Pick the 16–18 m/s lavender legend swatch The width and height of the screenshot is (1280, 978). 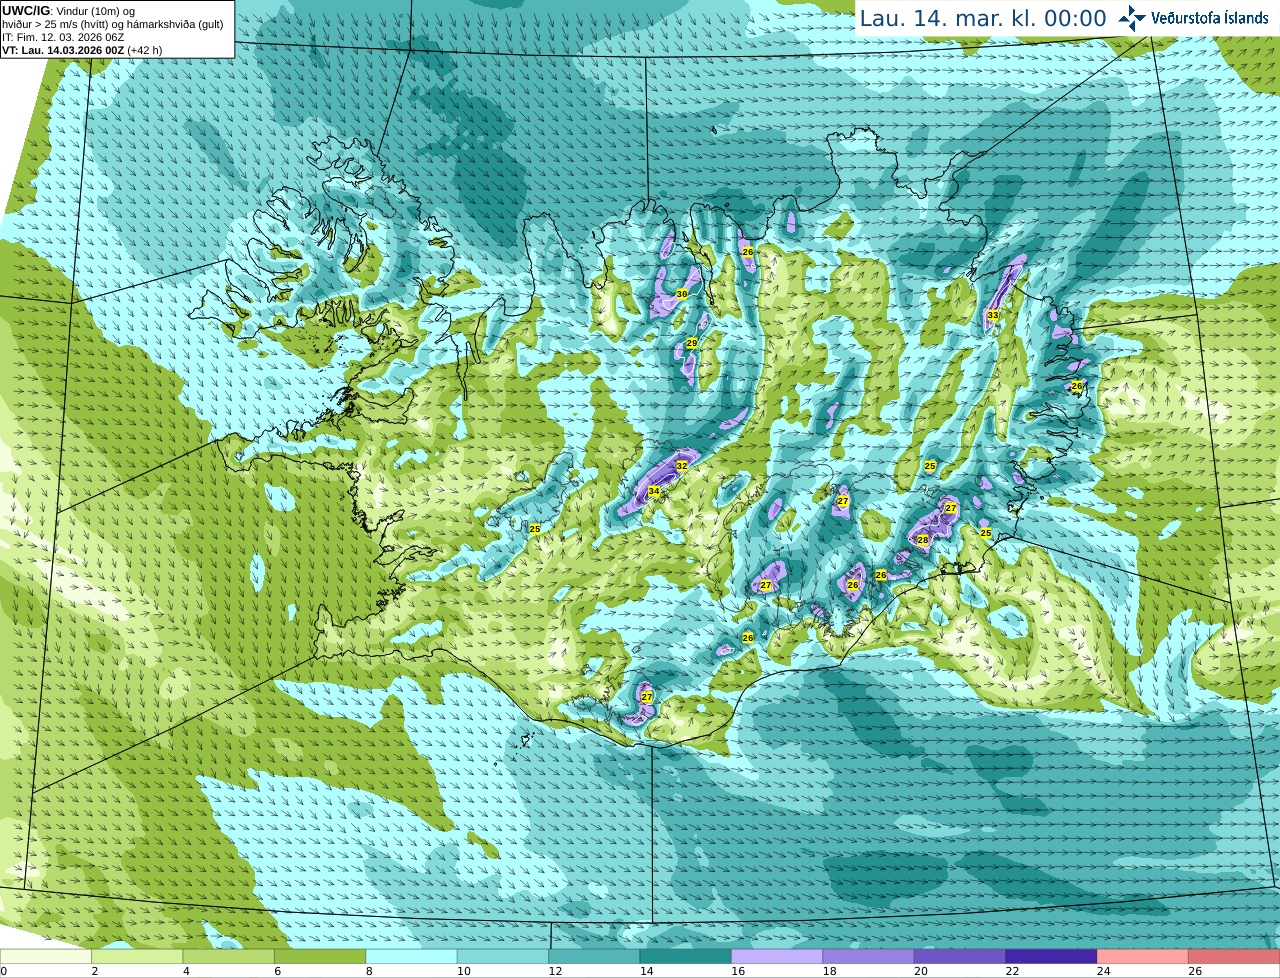[x=778, y=956]
